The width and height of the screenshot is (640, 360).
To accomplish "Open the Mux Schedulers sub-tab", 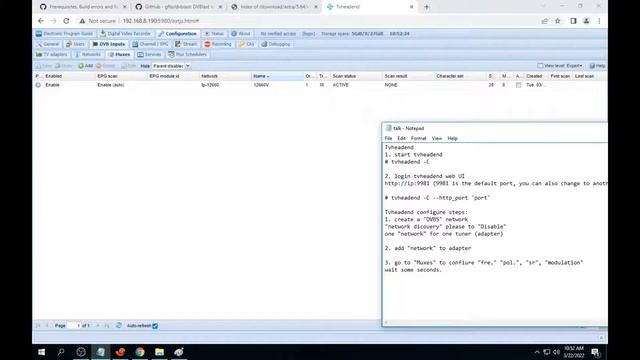I will 187,54.
